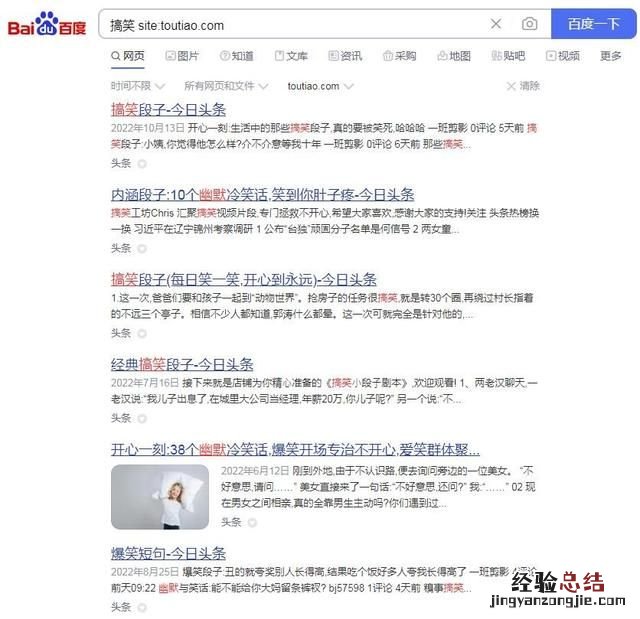Click the 百度一下 search button

pos(593,24)
